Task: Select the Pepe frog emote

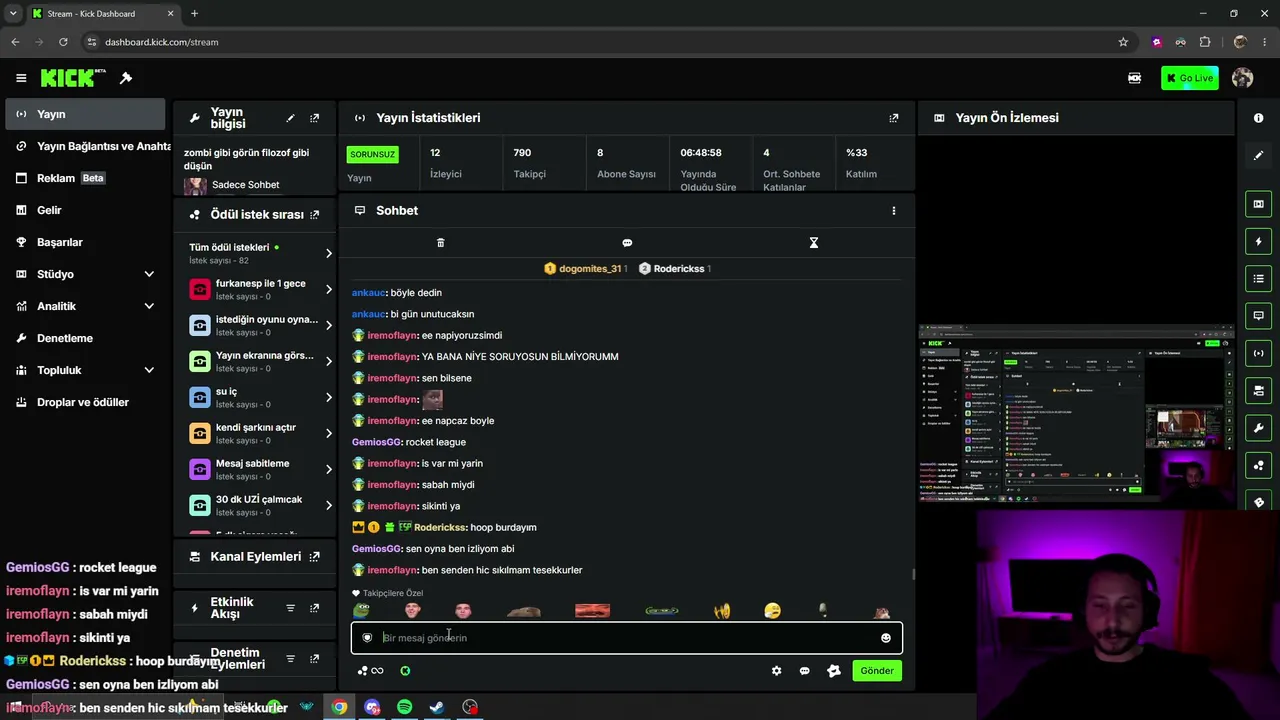Action: (362, 610)
